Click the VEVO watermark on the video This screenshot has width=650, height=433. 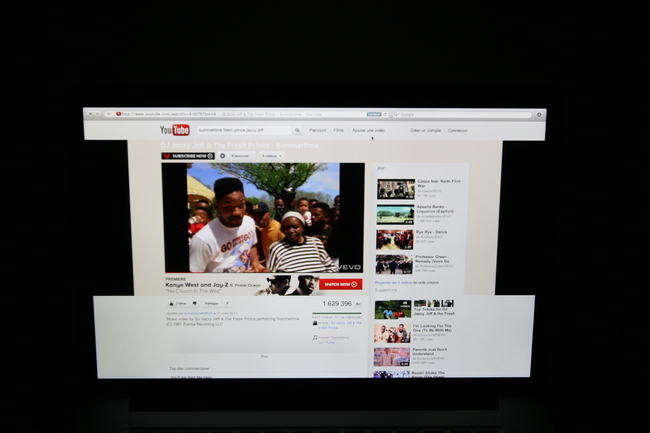pos(349,267)
